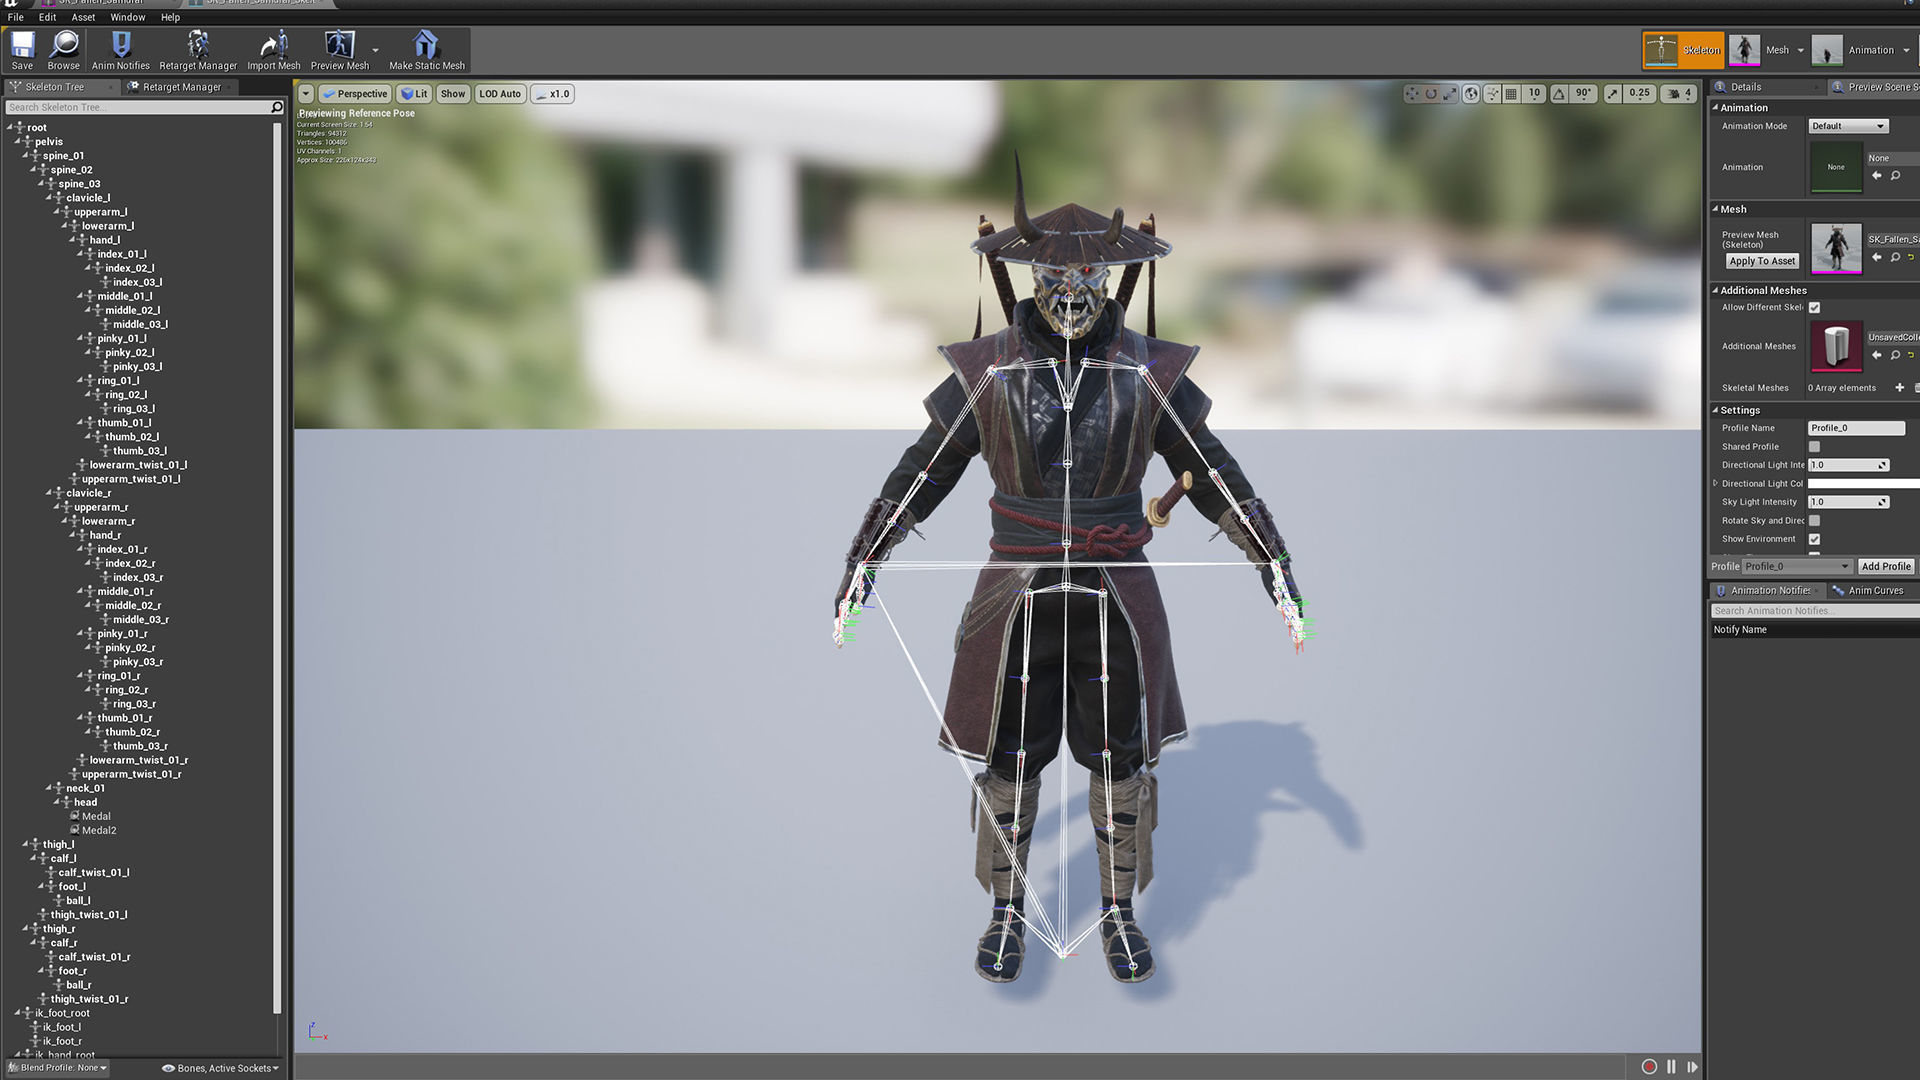
Task: Click the Apply To Asset button
Action: coord(1762,261)
